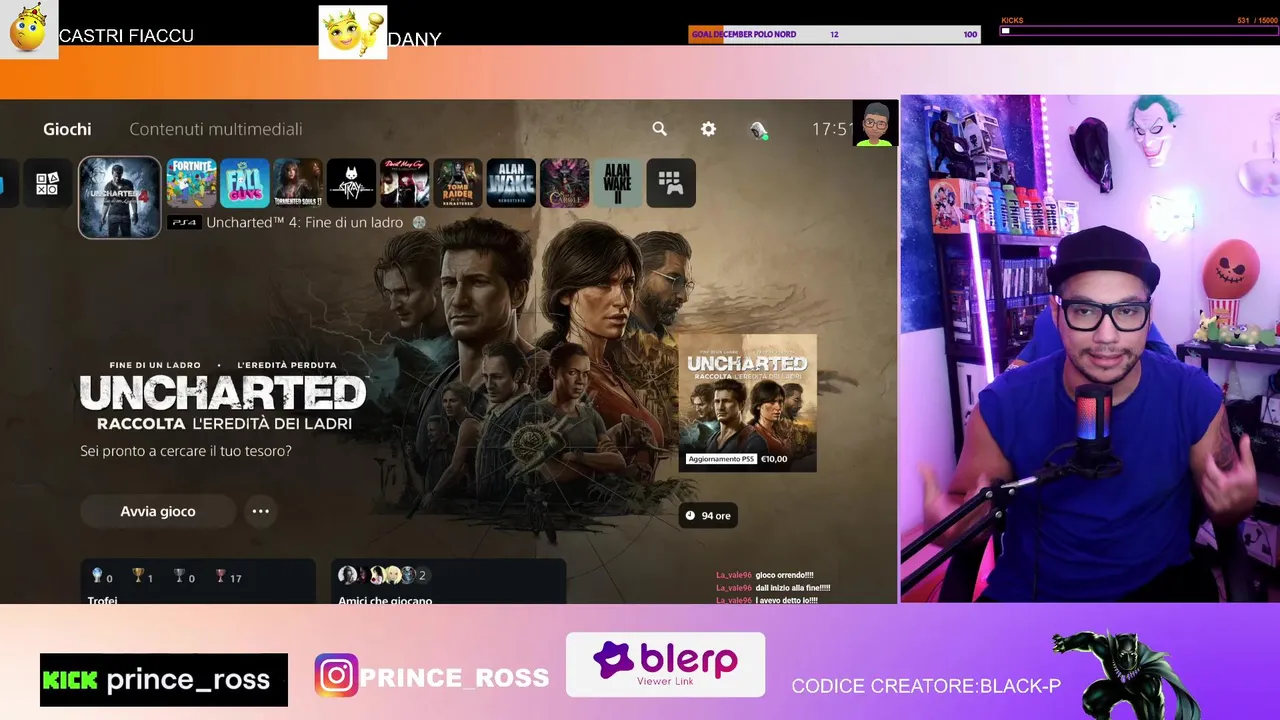
Task: Open the Trofei trophies card
Action: [x=198, y=581]
